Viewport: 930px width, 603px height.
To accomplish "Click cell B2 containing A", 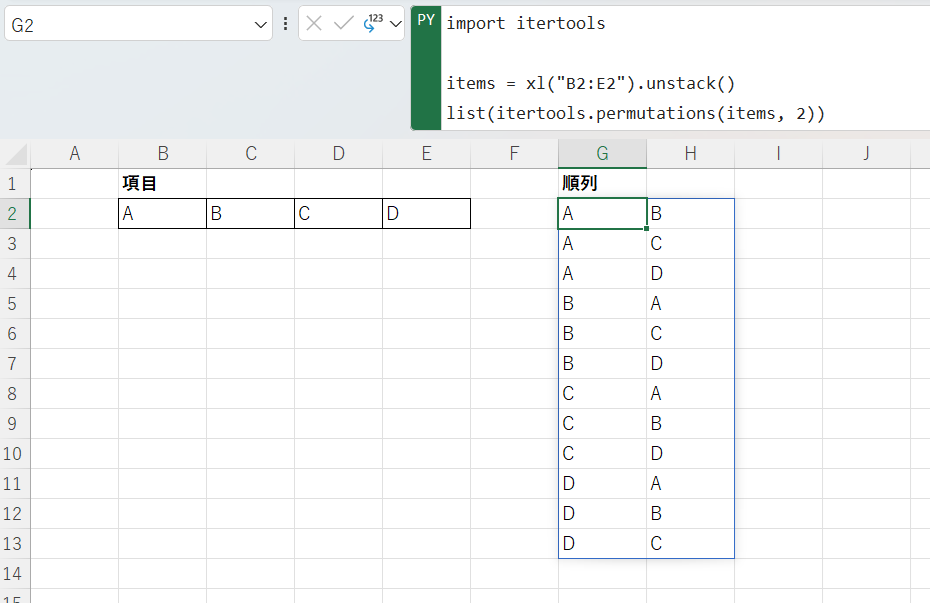I will click(163, 213).
